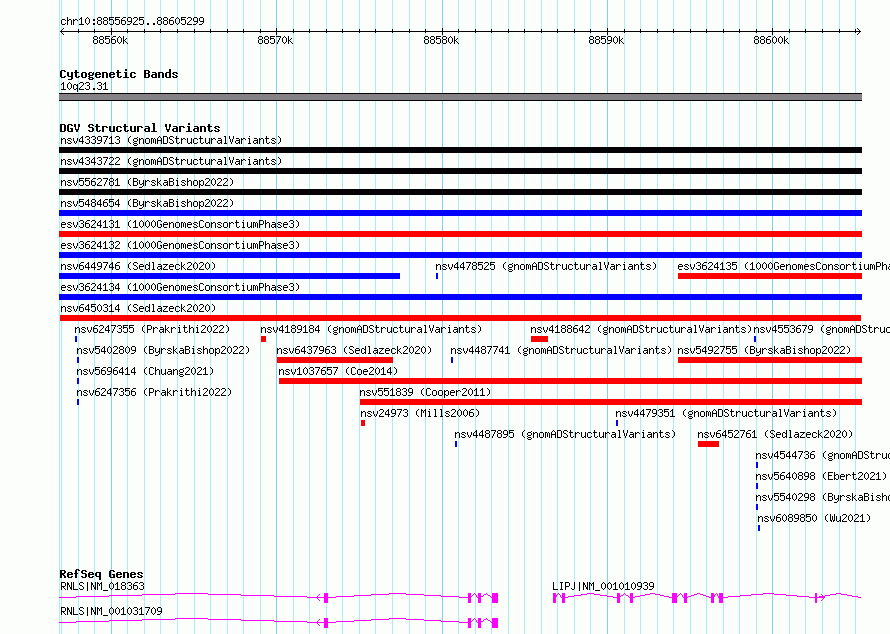Select the nsv6247356 Prakrithi2022 label
This screenshot has height=634, width=890.
point(154,392)
